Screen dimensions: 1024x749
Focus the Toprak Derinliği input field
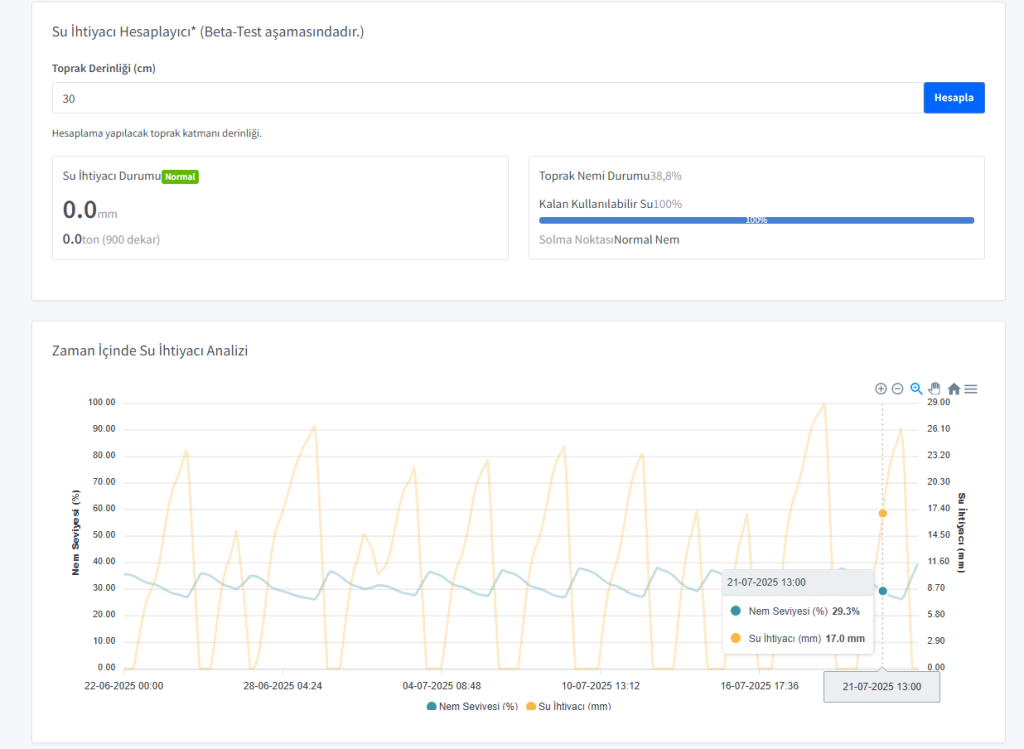click(x=487, y=98)
